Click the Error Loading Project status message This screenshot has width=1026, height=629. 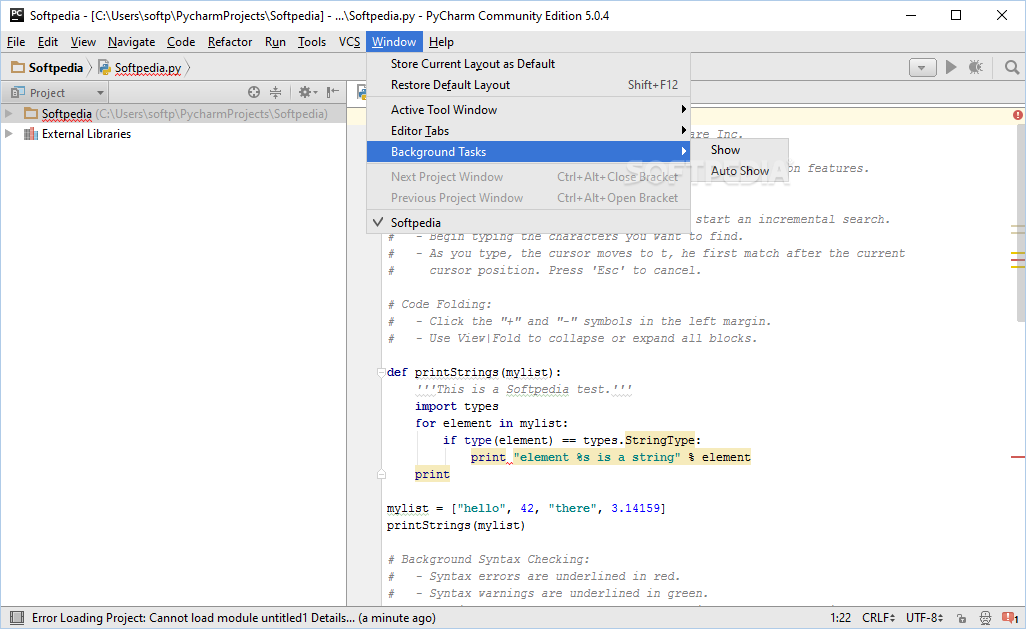(x=234, y=617)
